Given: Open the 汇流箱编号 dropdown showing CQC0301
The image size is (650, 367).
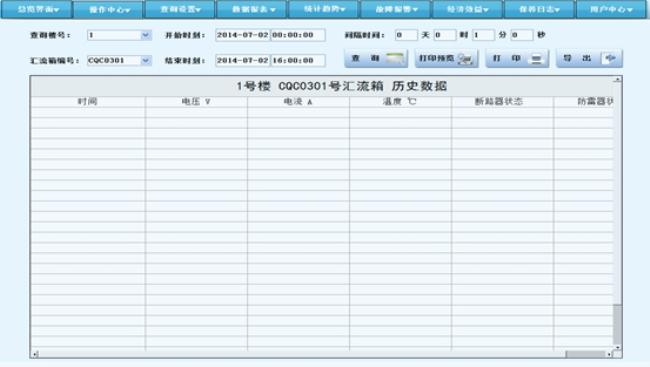Looking at the screenshot, I should pos(119,61).
